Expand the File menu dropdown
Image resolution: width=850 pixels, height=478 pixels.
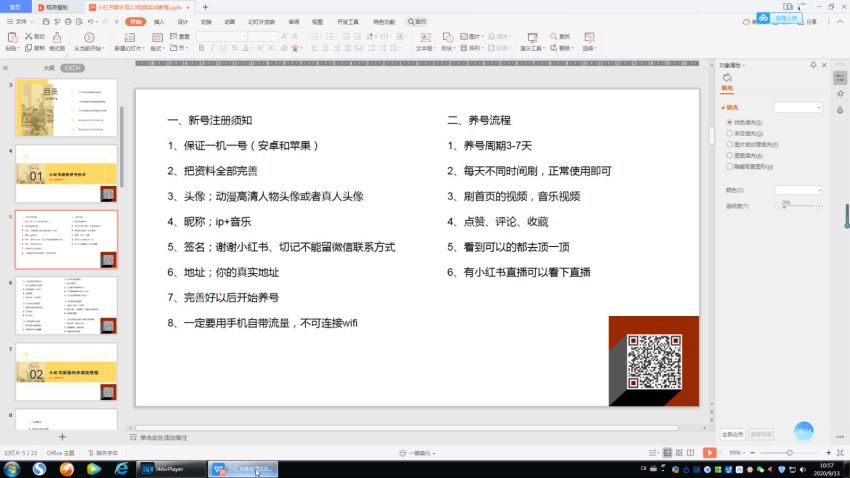[x=20, y=22]
